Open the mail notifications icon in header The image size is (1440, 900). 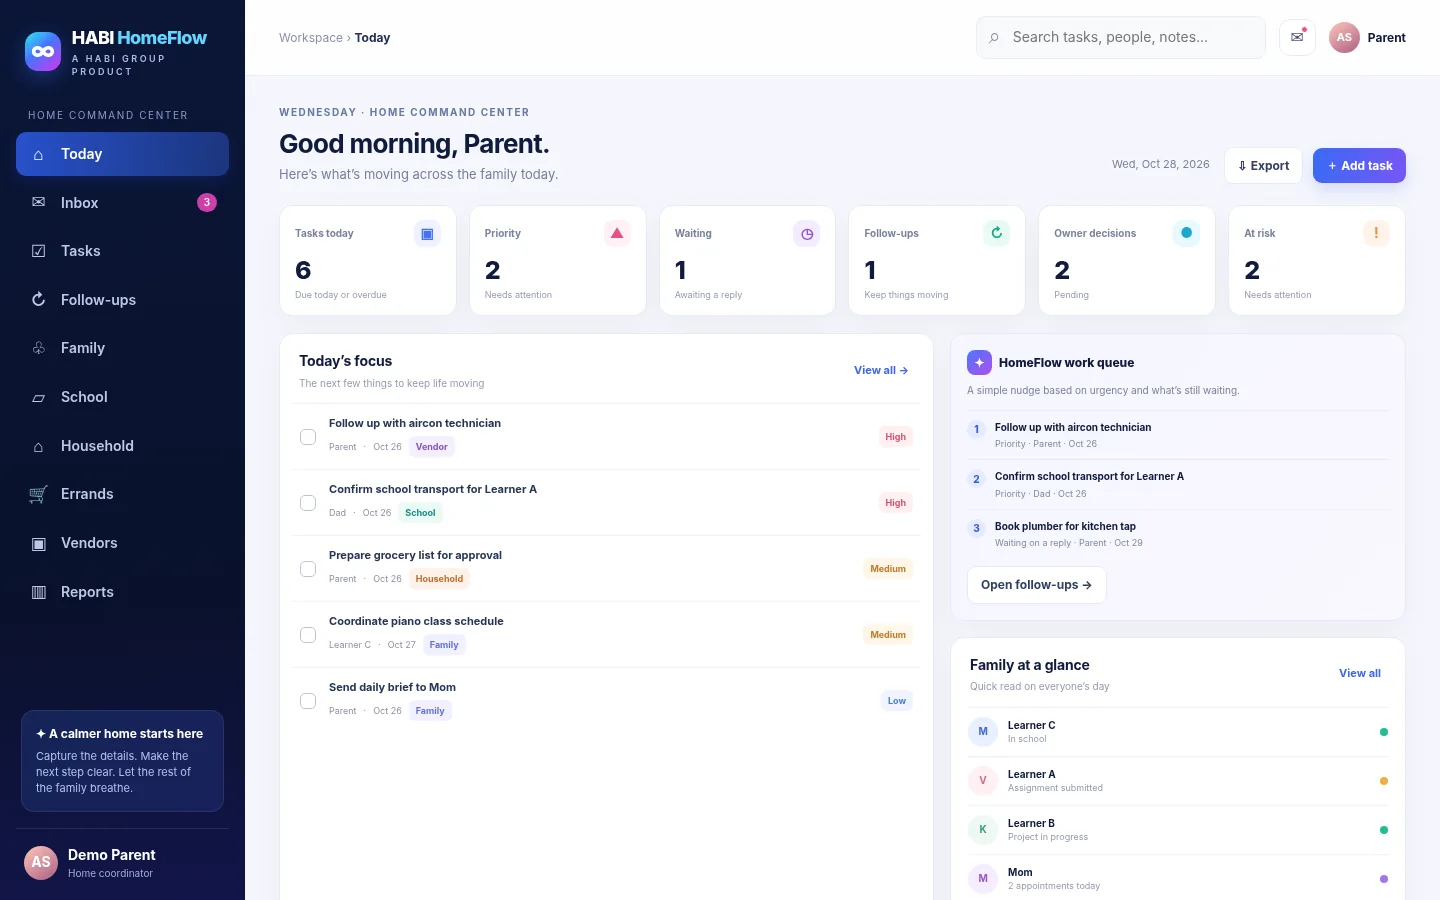[x=1297, y=38]
